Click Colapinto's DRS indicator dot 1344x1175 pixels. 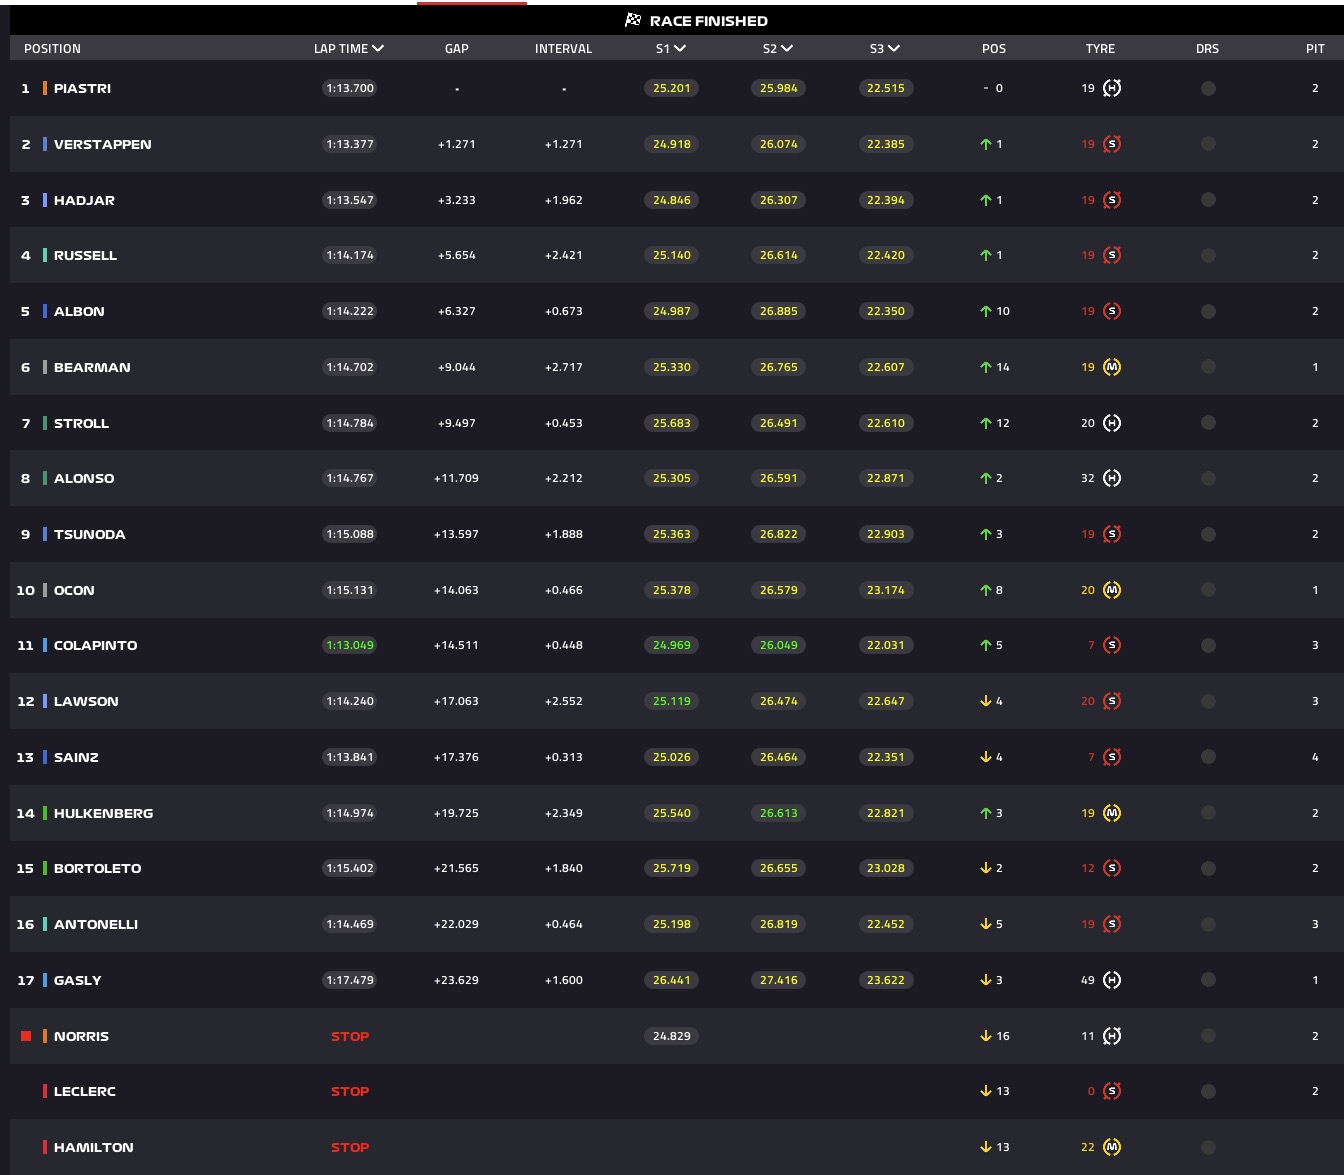pos(1208,645)
